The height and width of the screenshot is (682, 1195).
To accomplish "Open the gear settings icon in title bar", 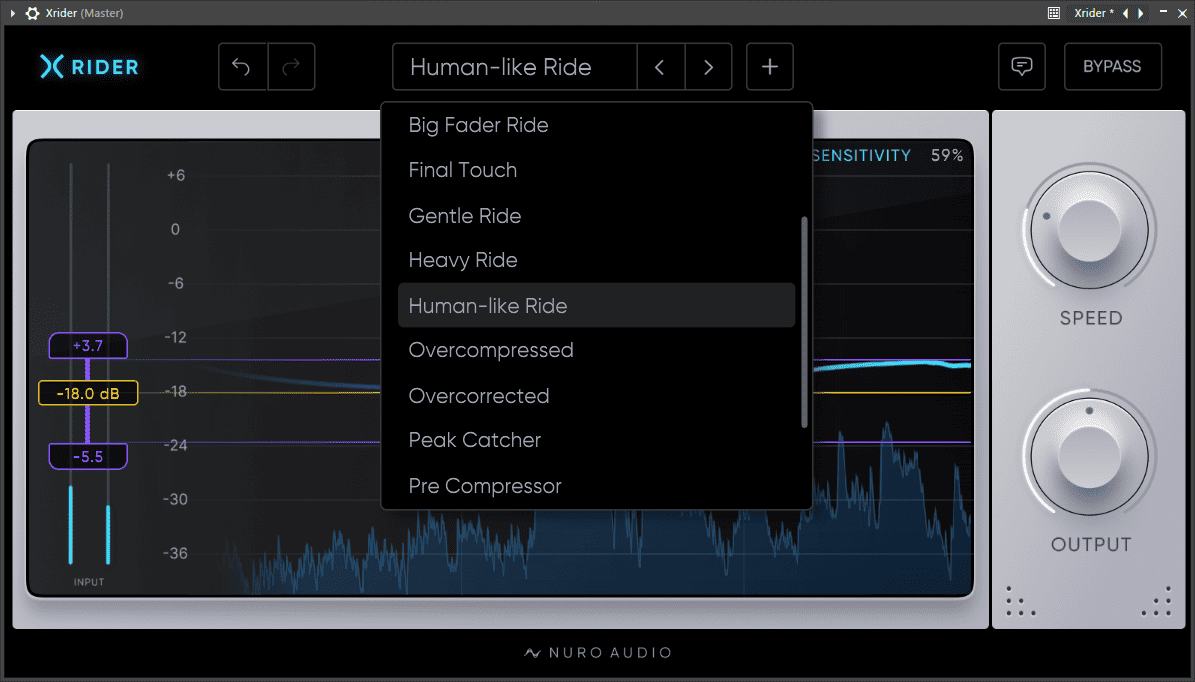I will [32, 13].
